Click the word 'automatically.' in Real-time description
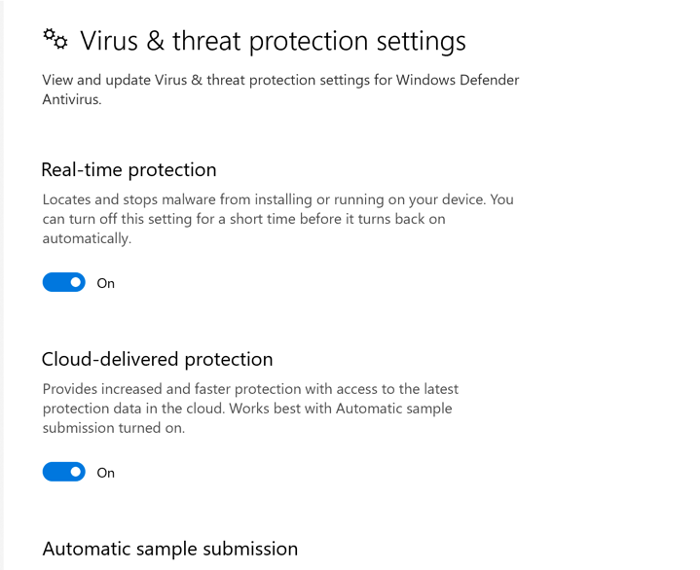Screen dimensions: 700x570 point(87,239)
